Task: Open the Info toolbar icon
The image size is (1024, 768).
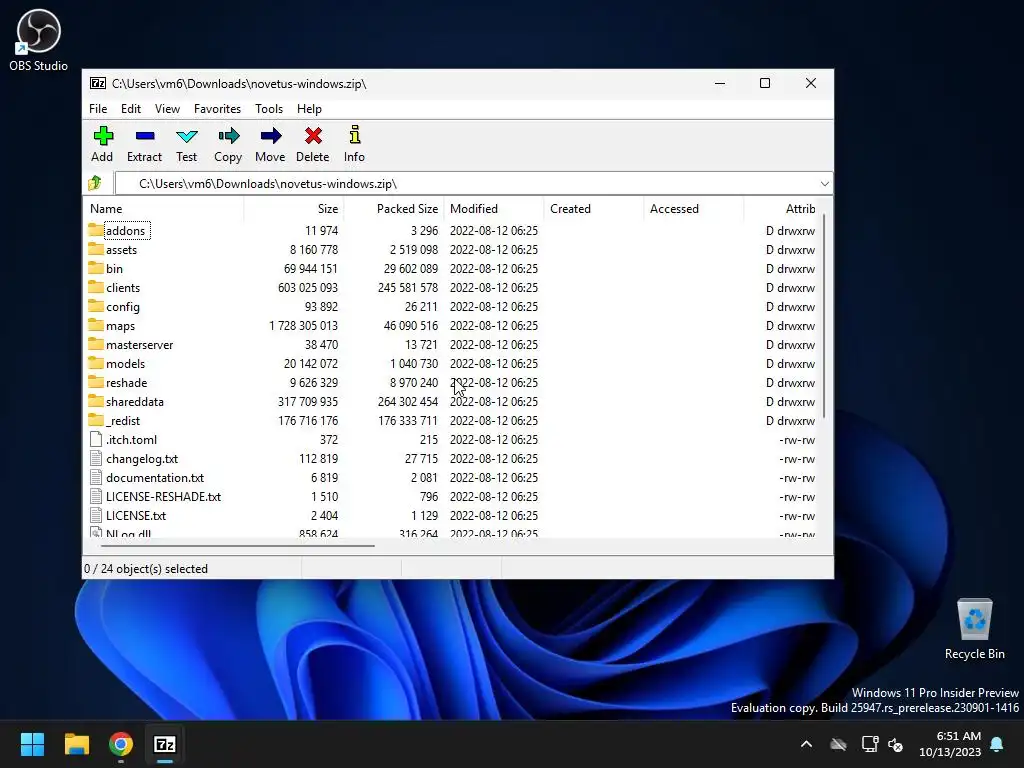Action: pos(355,135)
